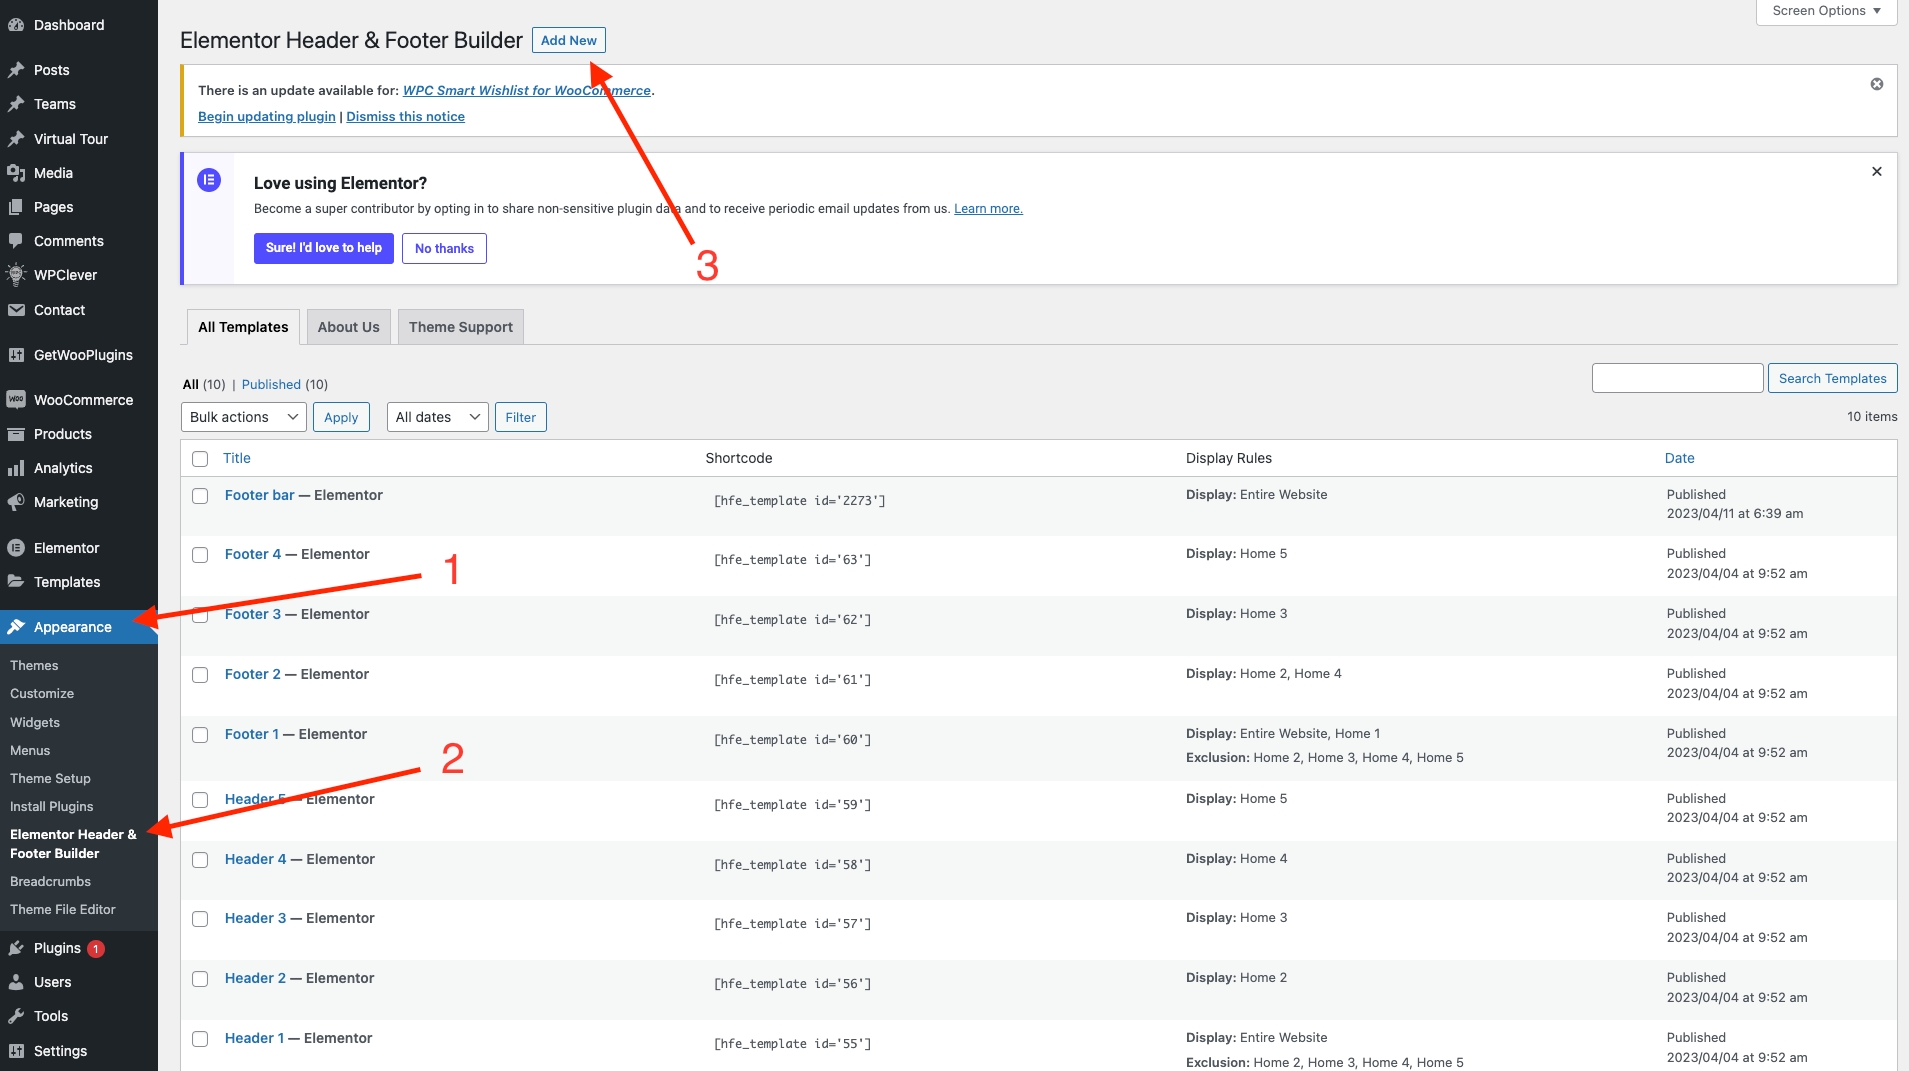1909x1071 pixels.
Task: Open Analytics via its bar-chart icon
Action: point(16,468)
